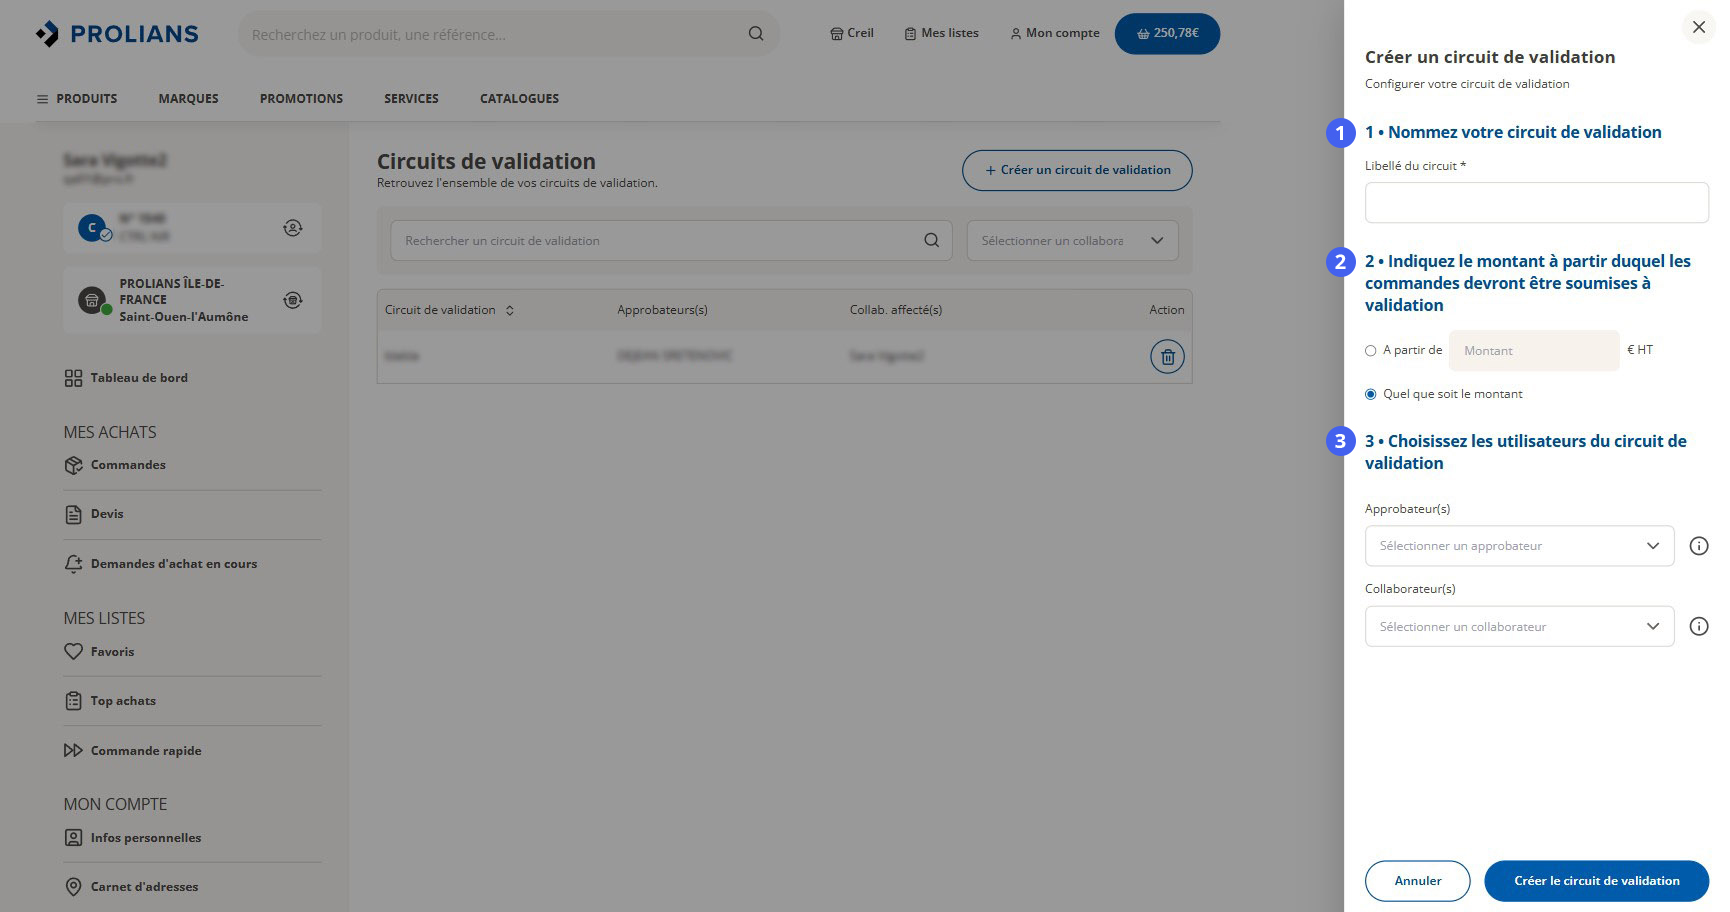Click the trash icon in the circuit row

click(1167, 357)
